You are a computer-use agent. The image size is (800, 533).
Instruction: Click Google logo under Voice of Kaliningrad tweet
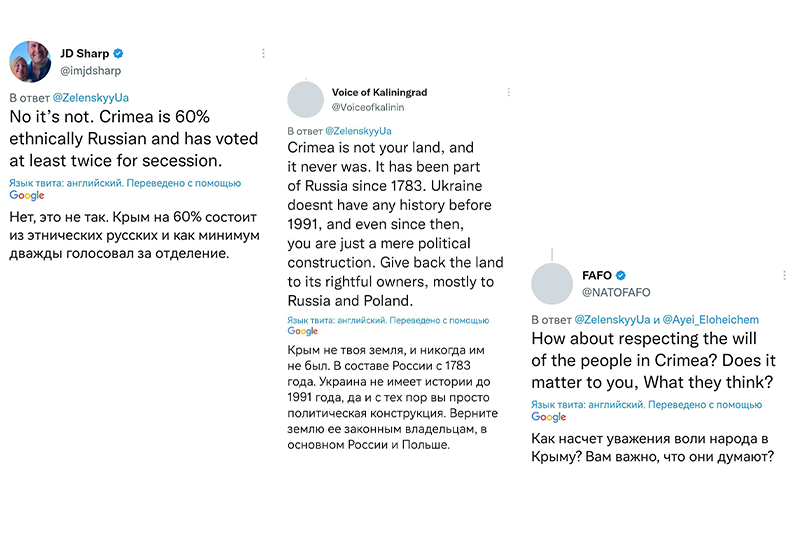pyautogui.click(x=303, y=331)
